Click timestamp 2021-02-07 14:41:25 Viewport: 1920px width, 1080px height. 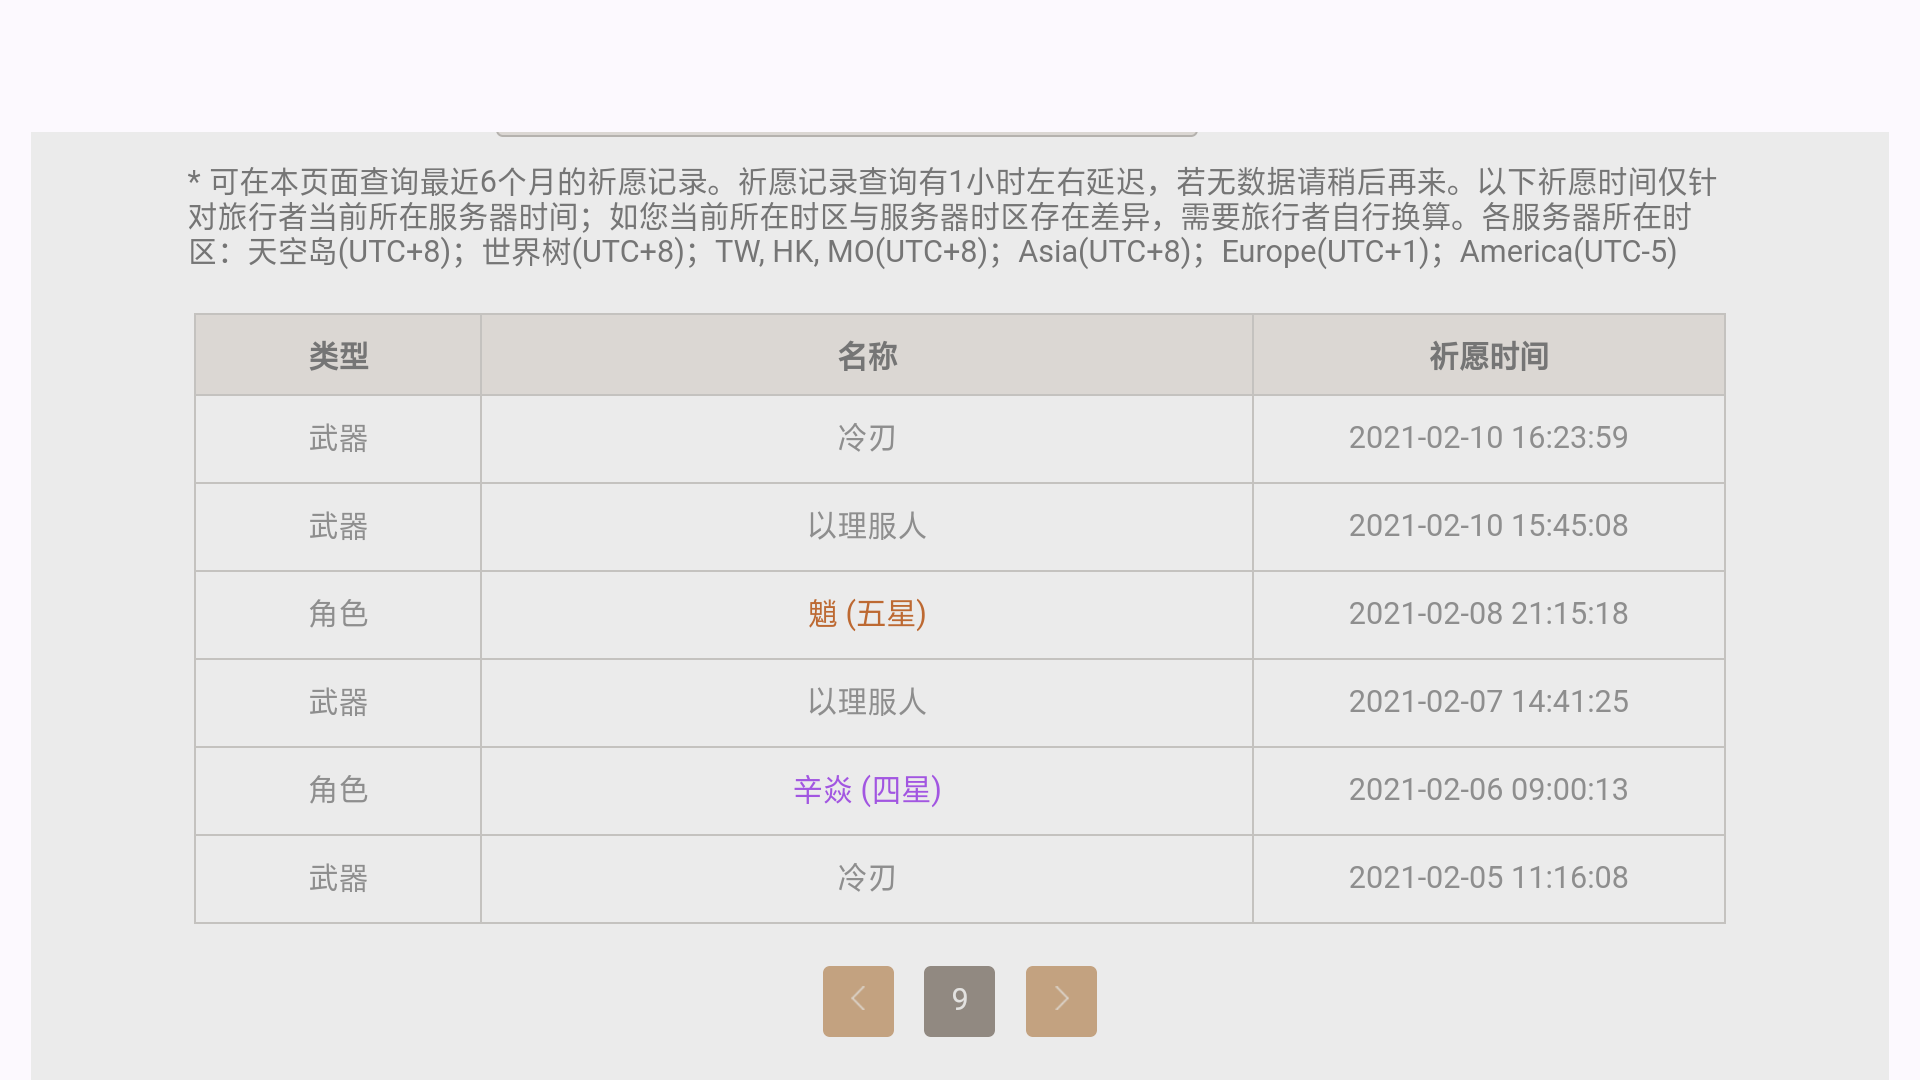pos(1489,702)
